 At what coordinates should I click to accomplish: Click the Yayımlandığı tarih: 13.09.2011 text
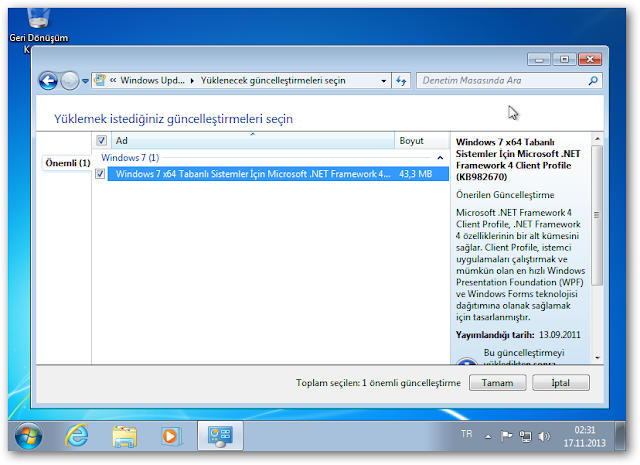click(518, 335)
